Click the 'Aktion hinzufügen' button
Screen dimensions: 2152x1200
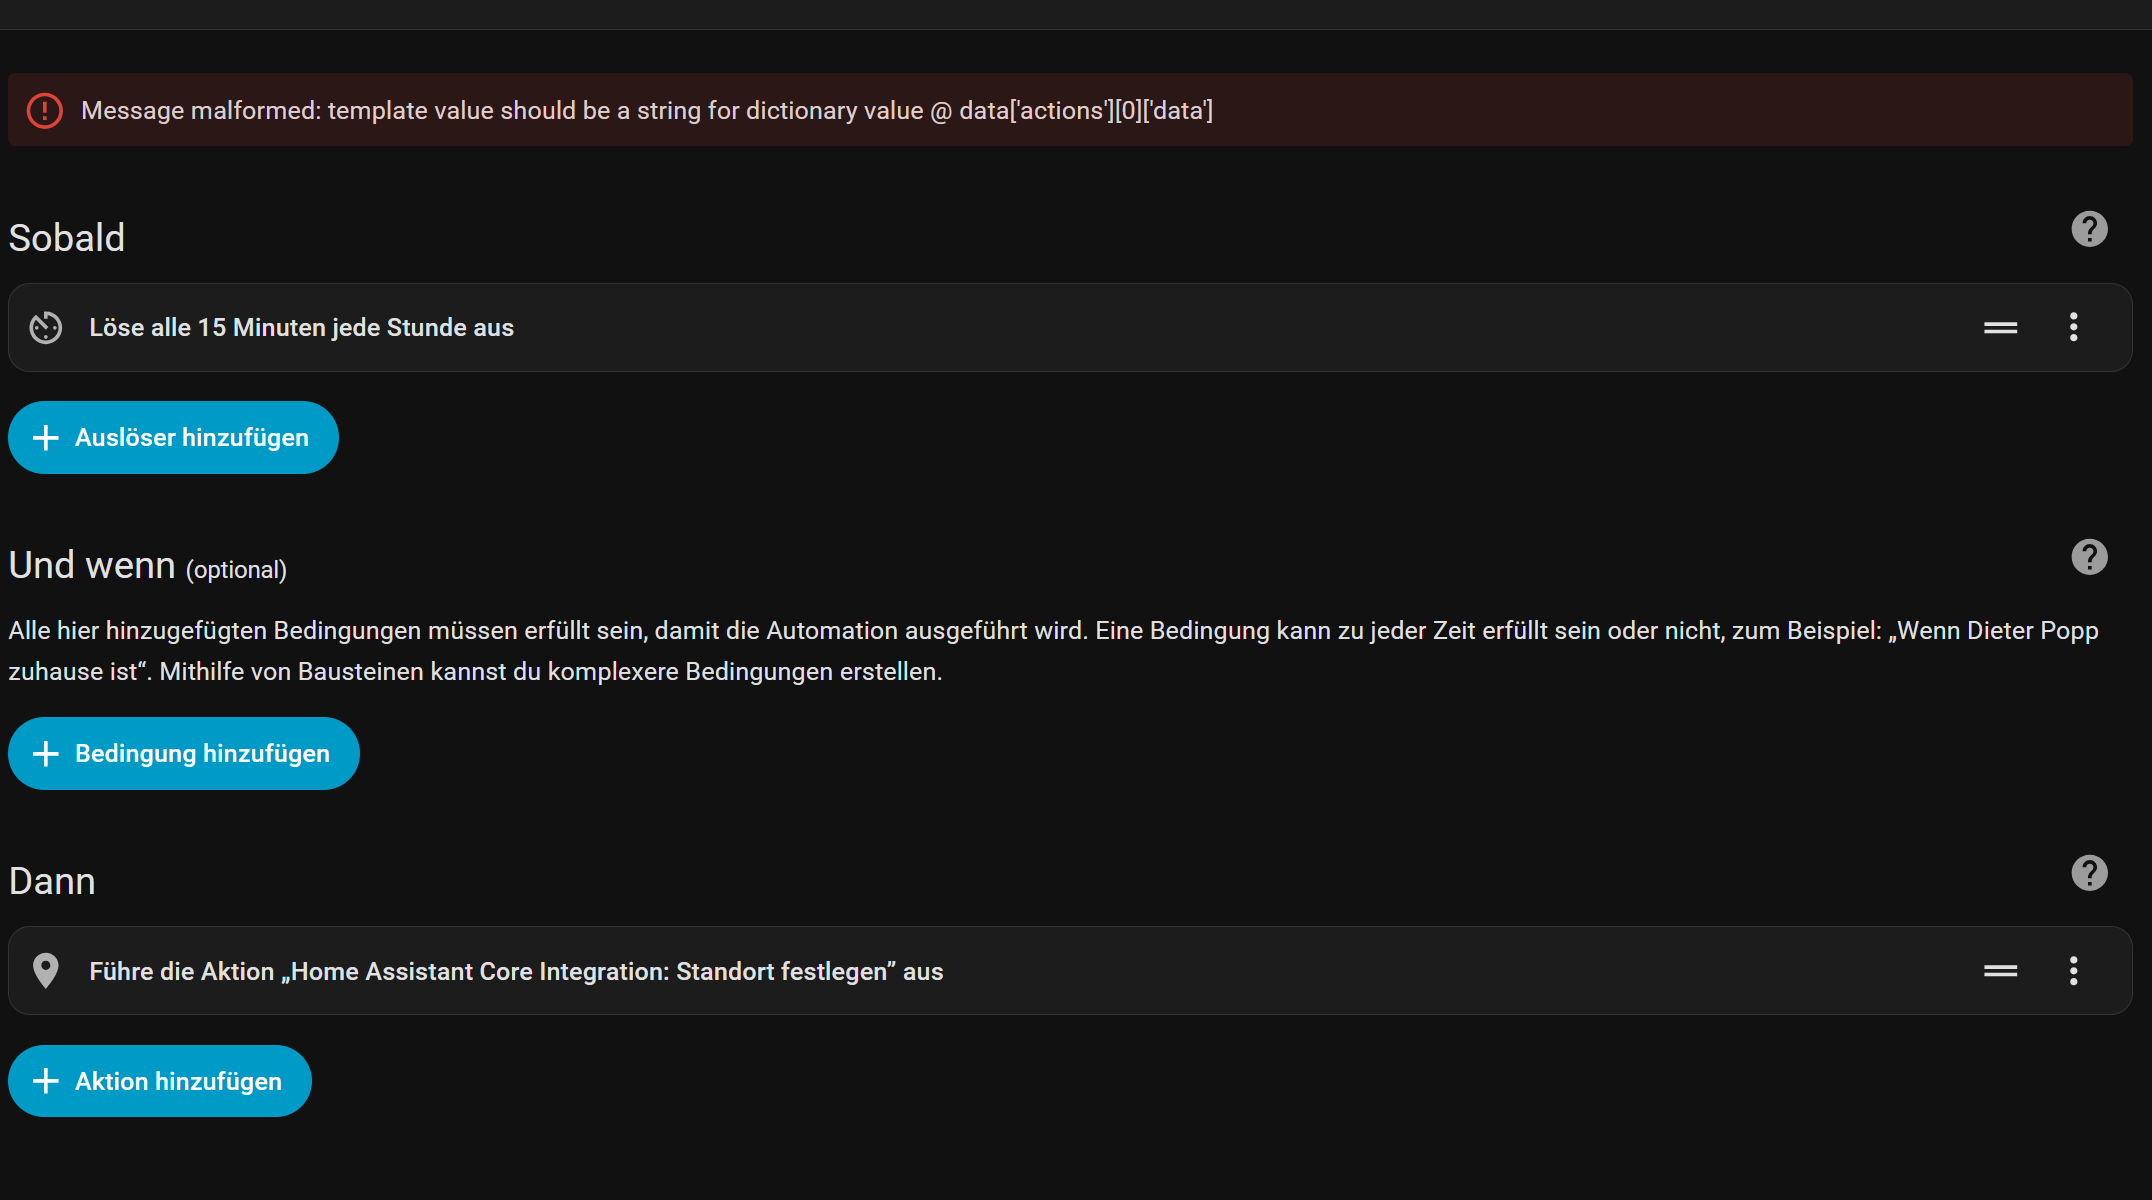tap(160, 1082)
